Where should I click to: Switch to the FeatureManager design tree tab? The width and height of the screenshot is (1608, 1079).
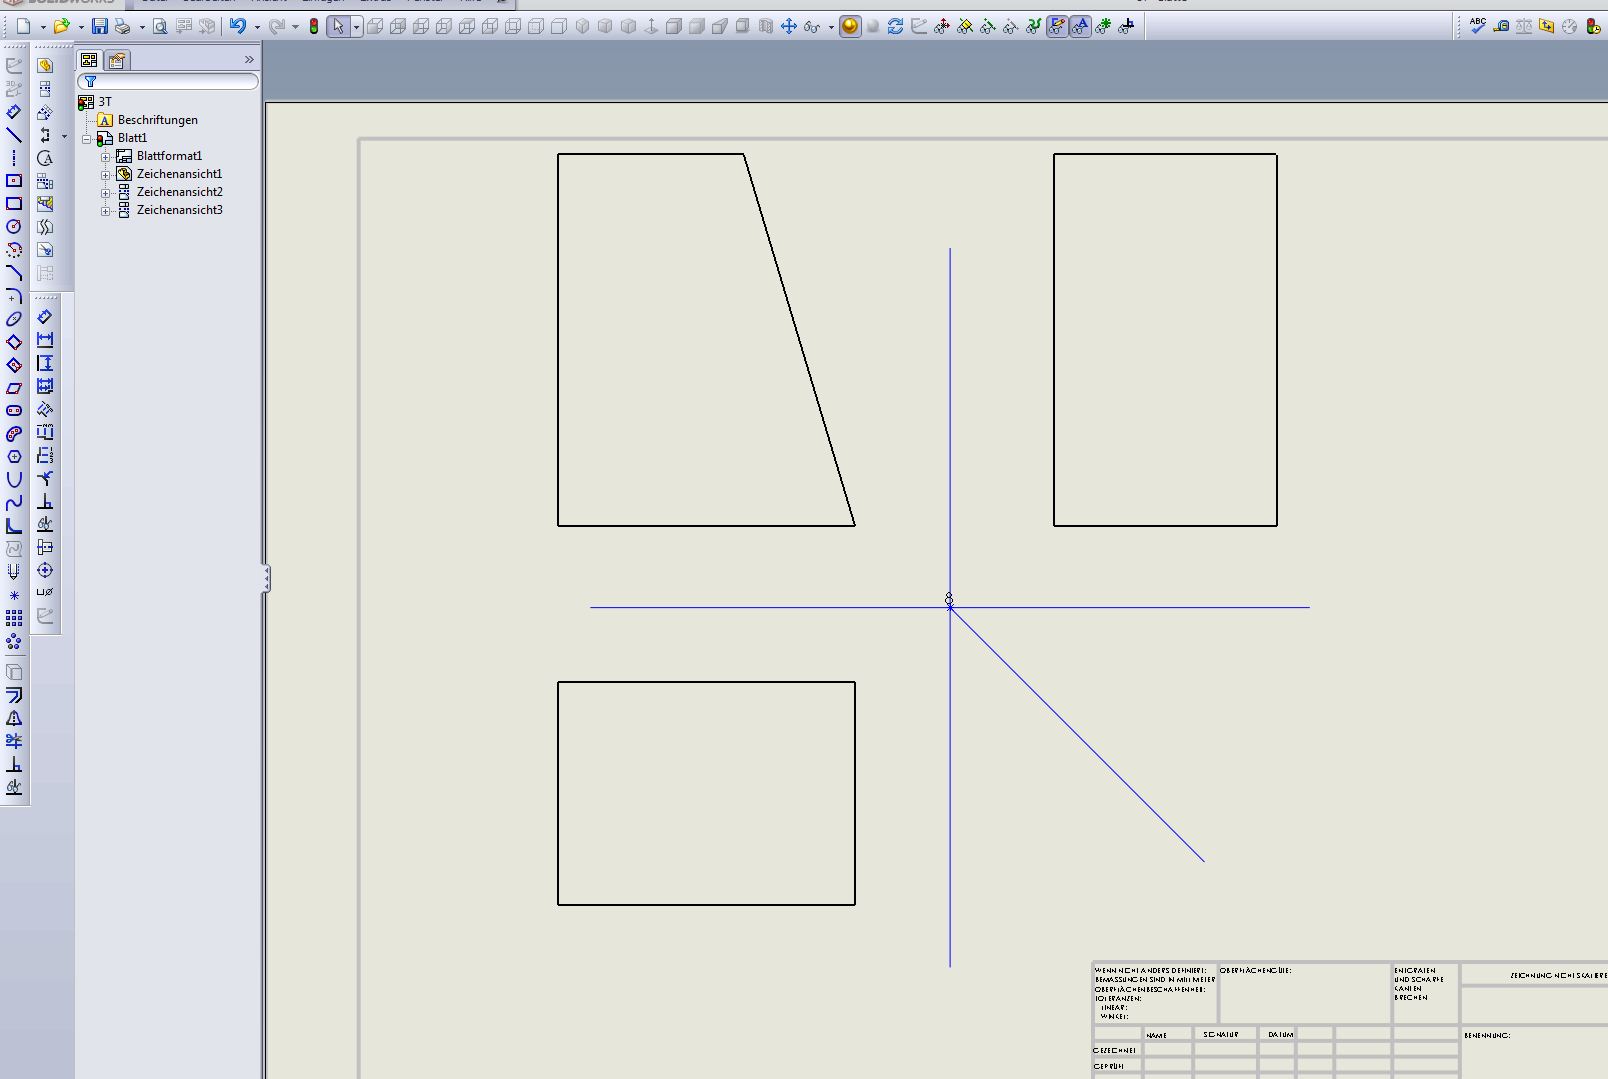pyautogui.click(x=89, y=60)
